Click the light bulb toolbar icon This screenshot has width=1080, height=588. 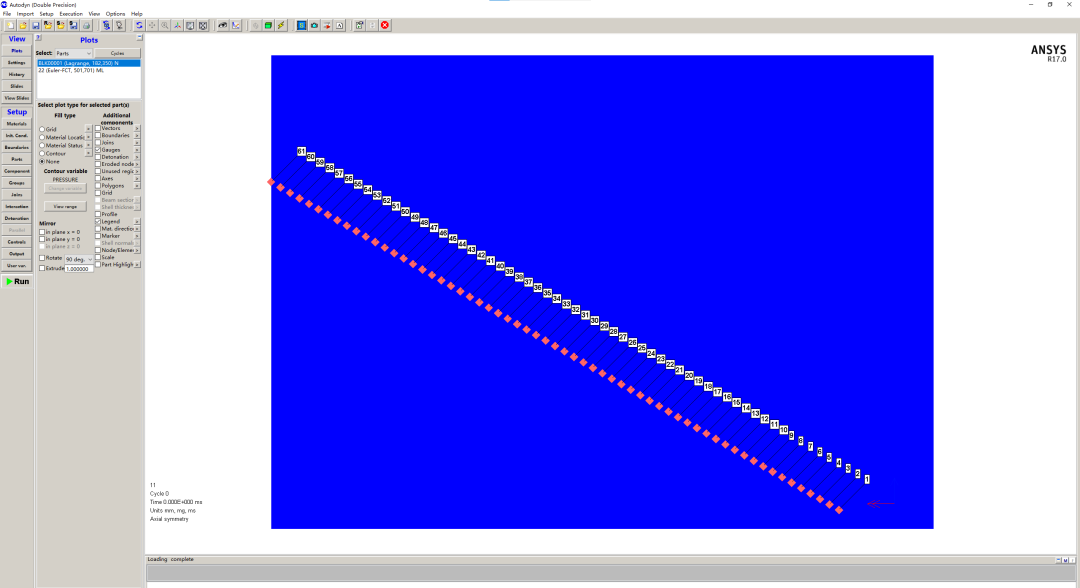119,25
